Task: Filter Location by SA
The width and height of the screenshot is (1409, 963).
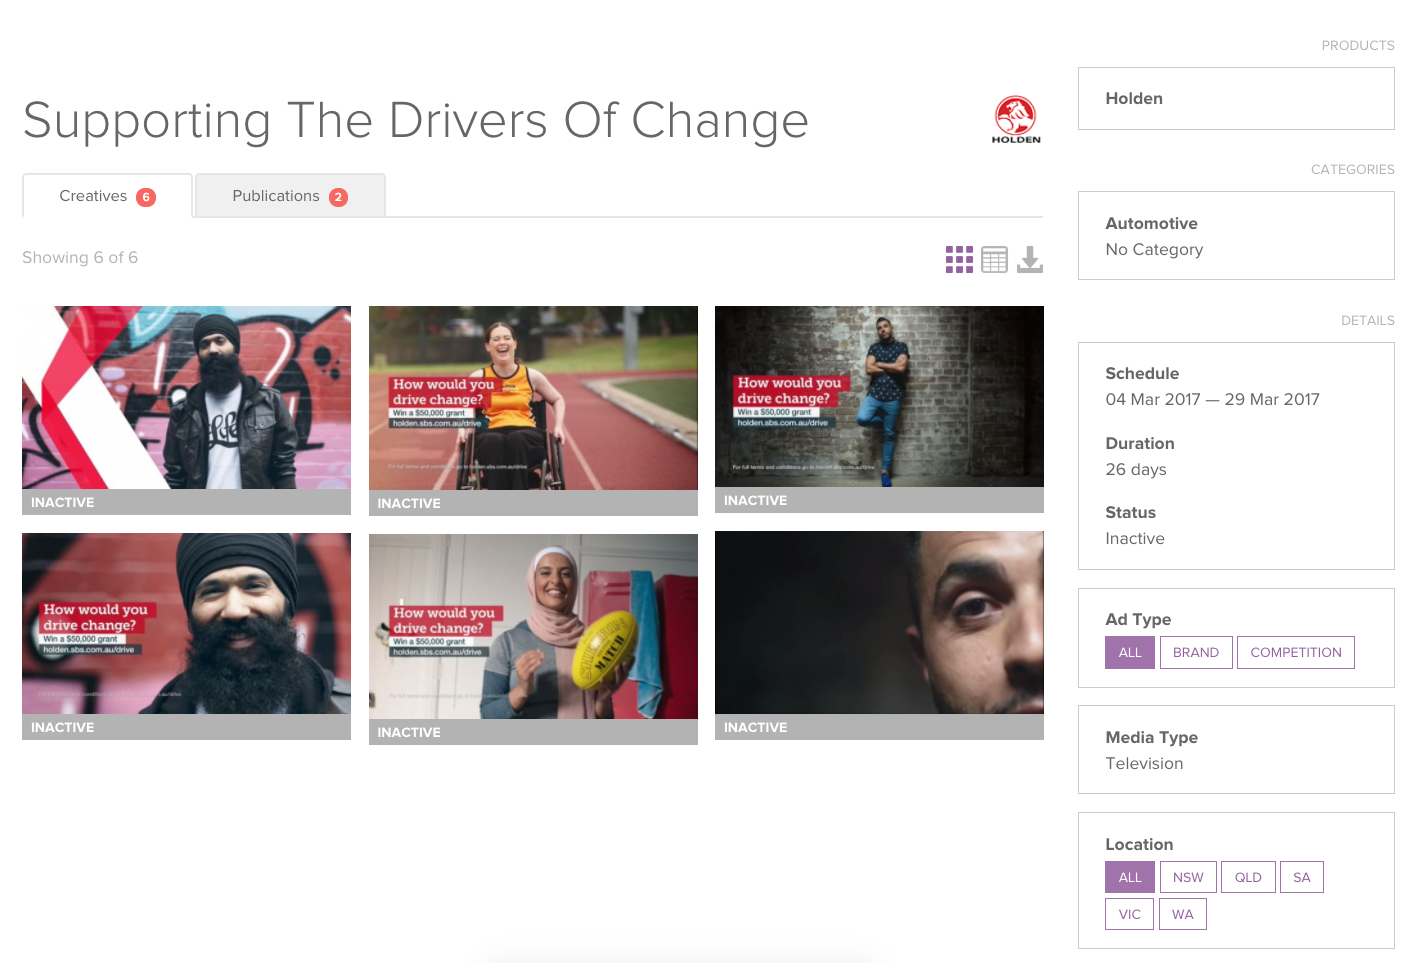Action: click(1301, 877)
